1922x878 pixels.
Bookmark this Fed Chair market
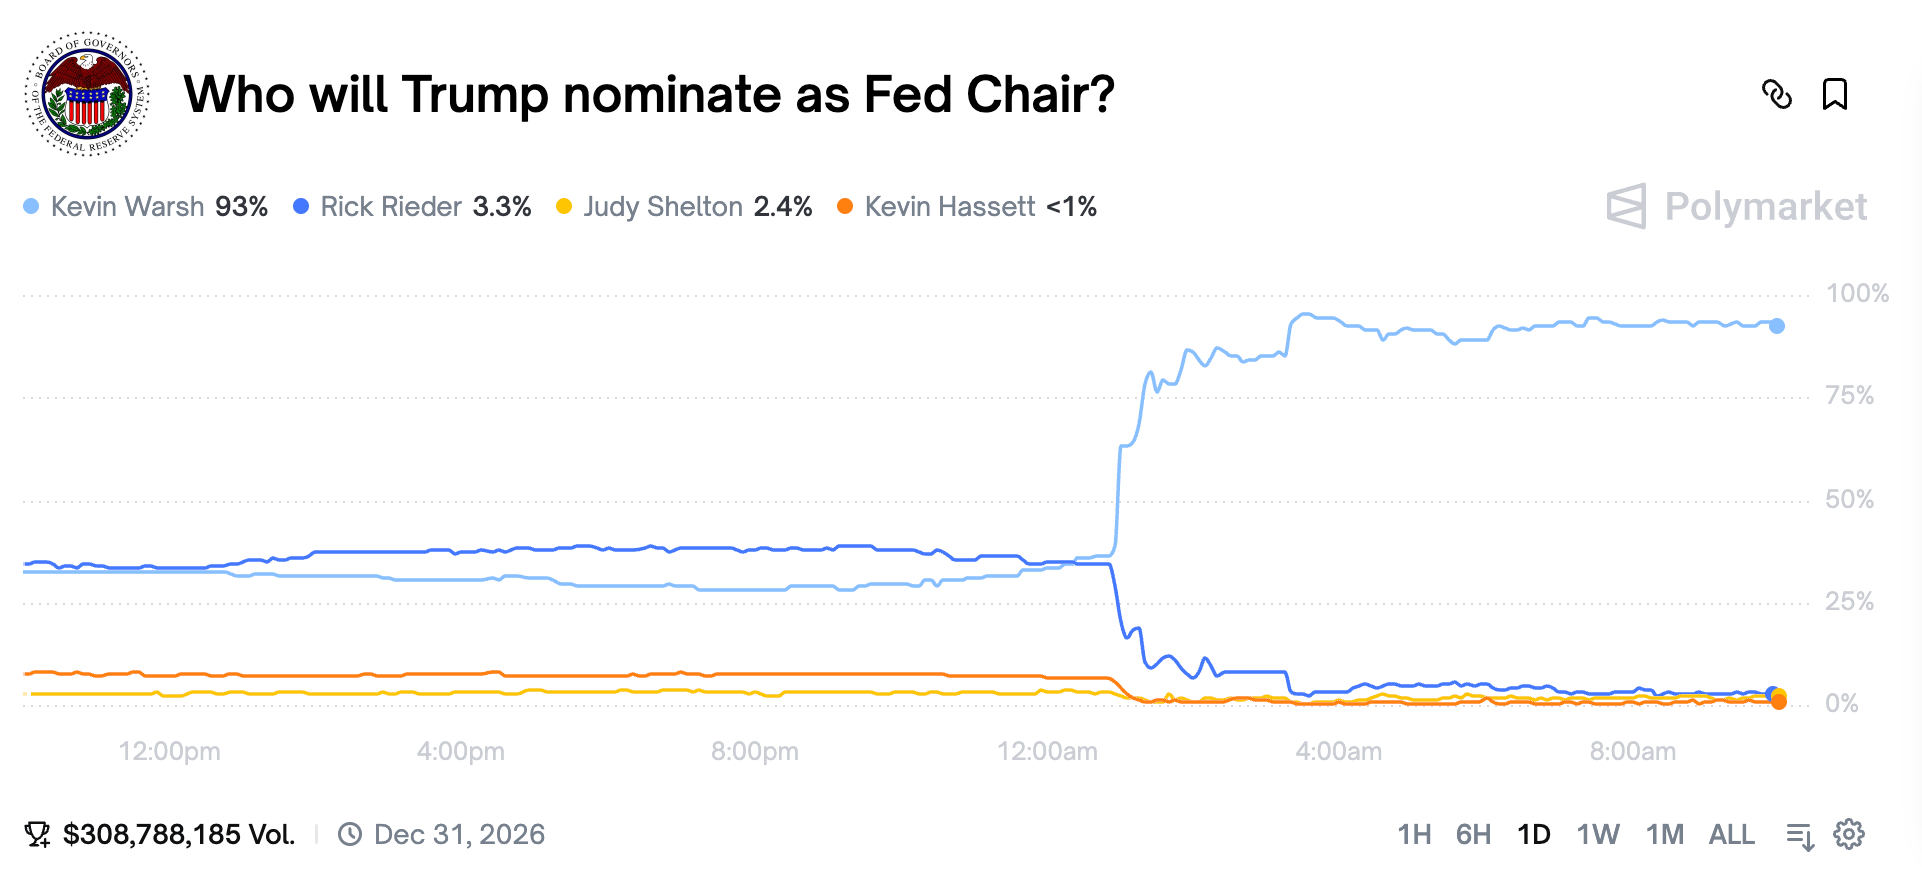point(1834,95)
